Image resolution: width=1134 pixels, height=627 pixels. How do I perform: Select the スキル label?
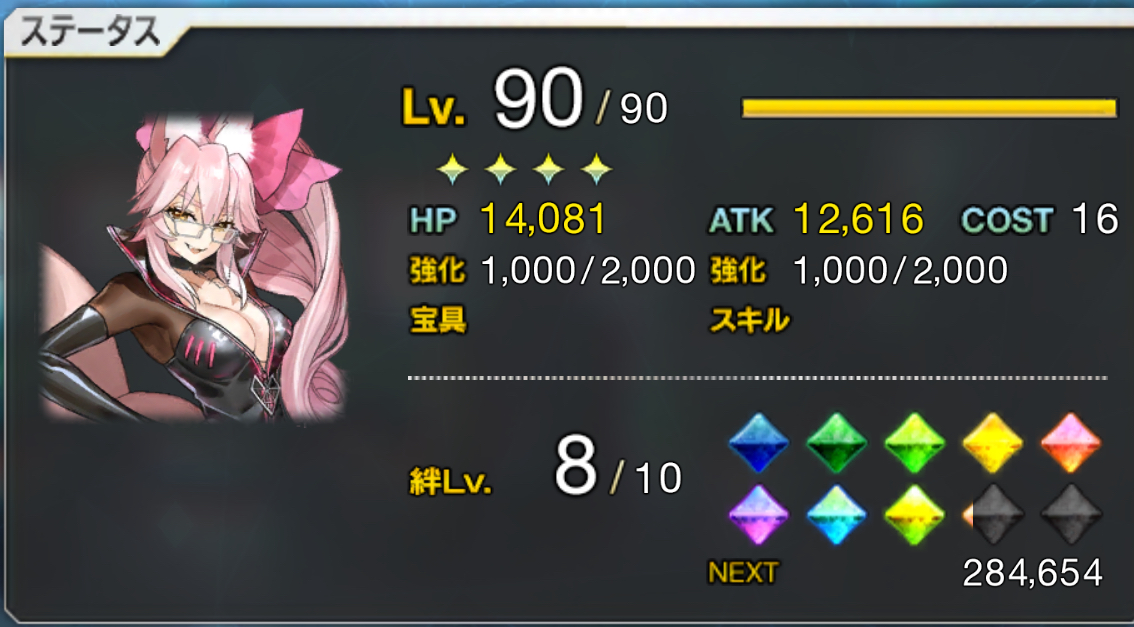pyautogui.click(x=749, y=320)
